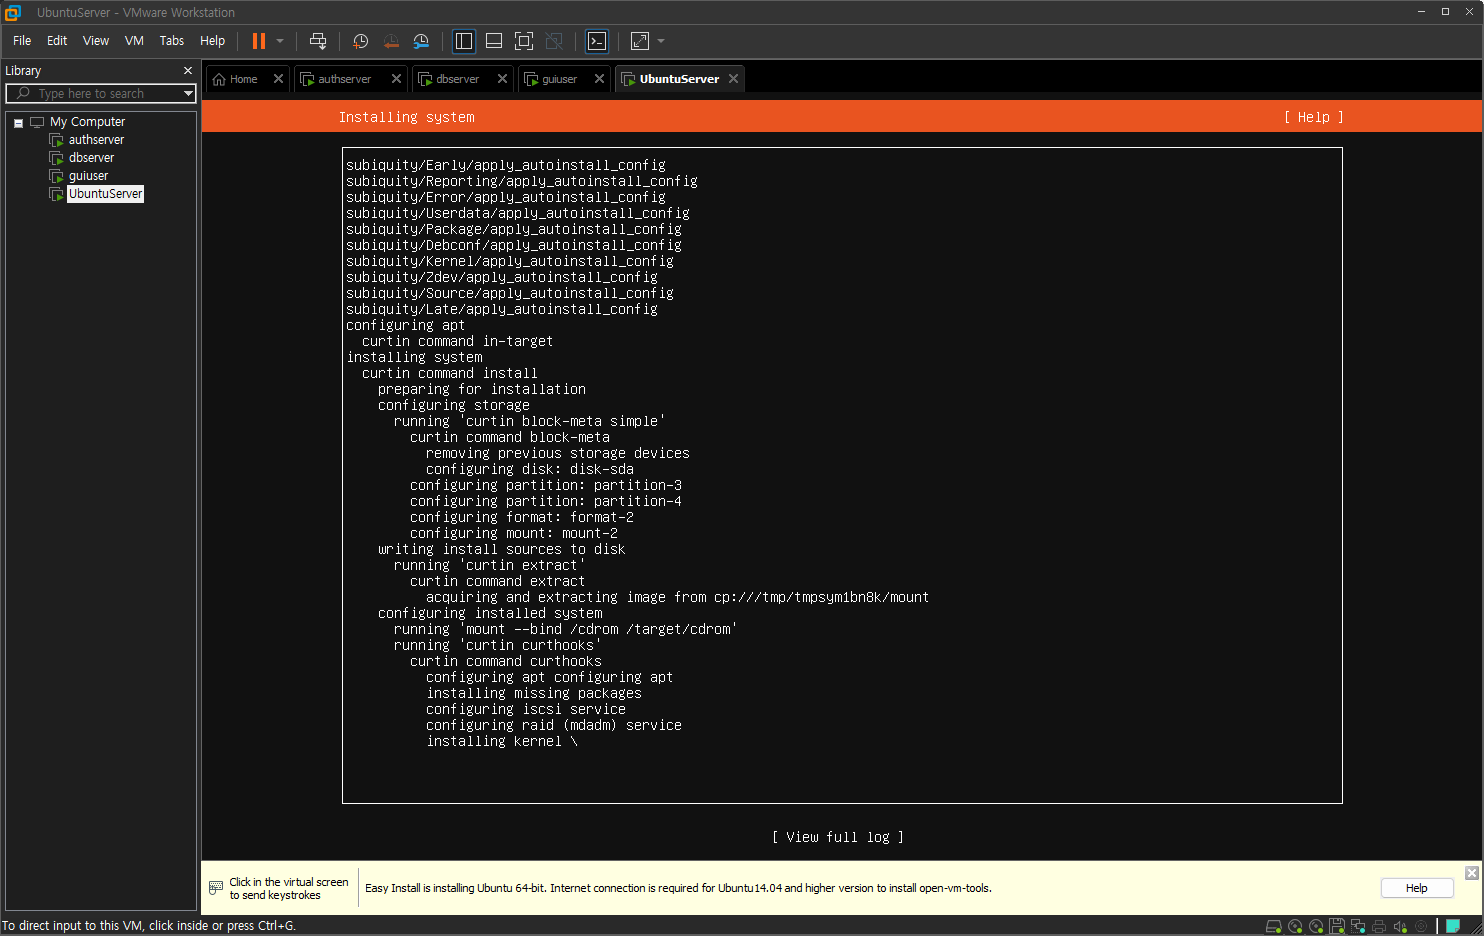Open the Tabs menu
1484x936 pixels.
pos(172,41)
